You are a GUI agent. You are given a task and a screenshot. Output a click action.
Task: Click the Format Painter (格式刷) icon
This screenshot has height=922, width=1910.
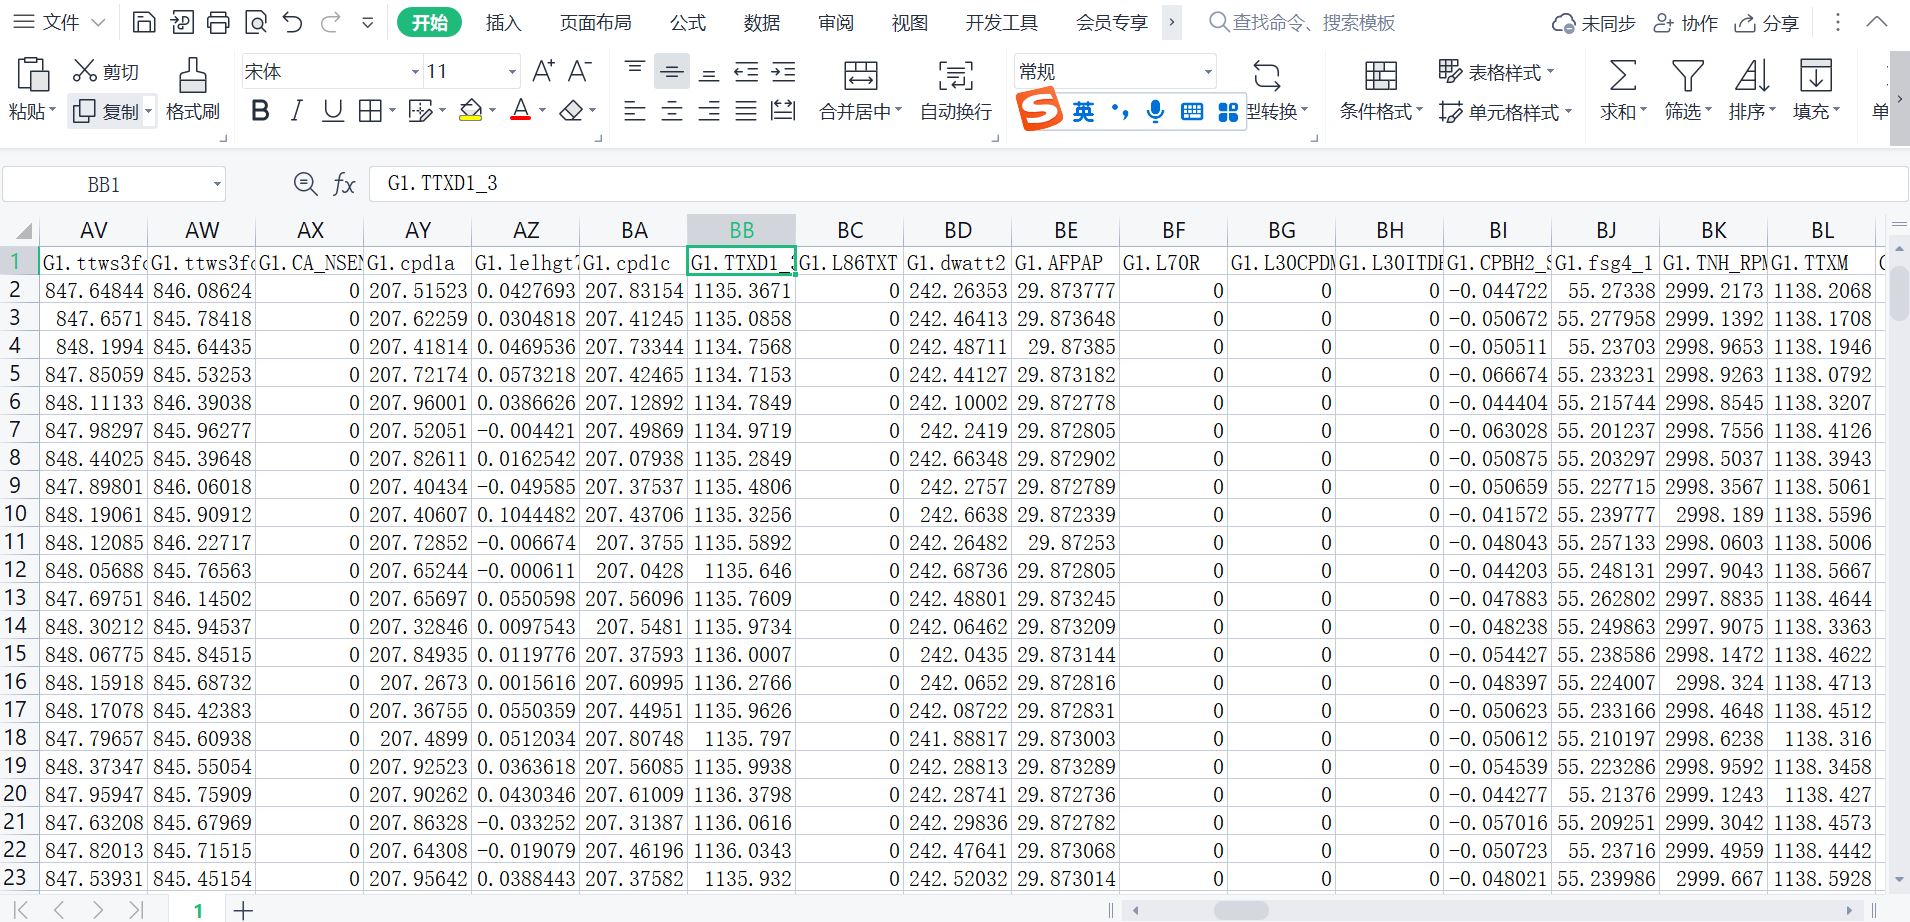click(192, 76)
